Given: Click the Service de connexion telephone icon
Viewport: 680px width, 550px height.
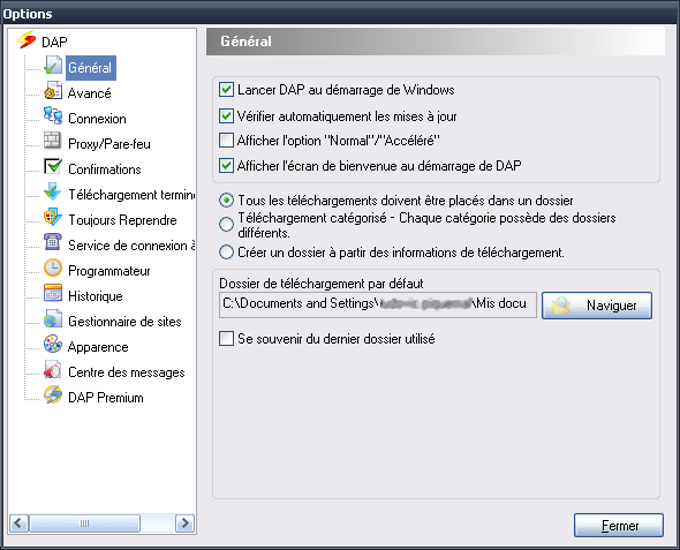Looking at the screenshot, I should coord(52,242).
